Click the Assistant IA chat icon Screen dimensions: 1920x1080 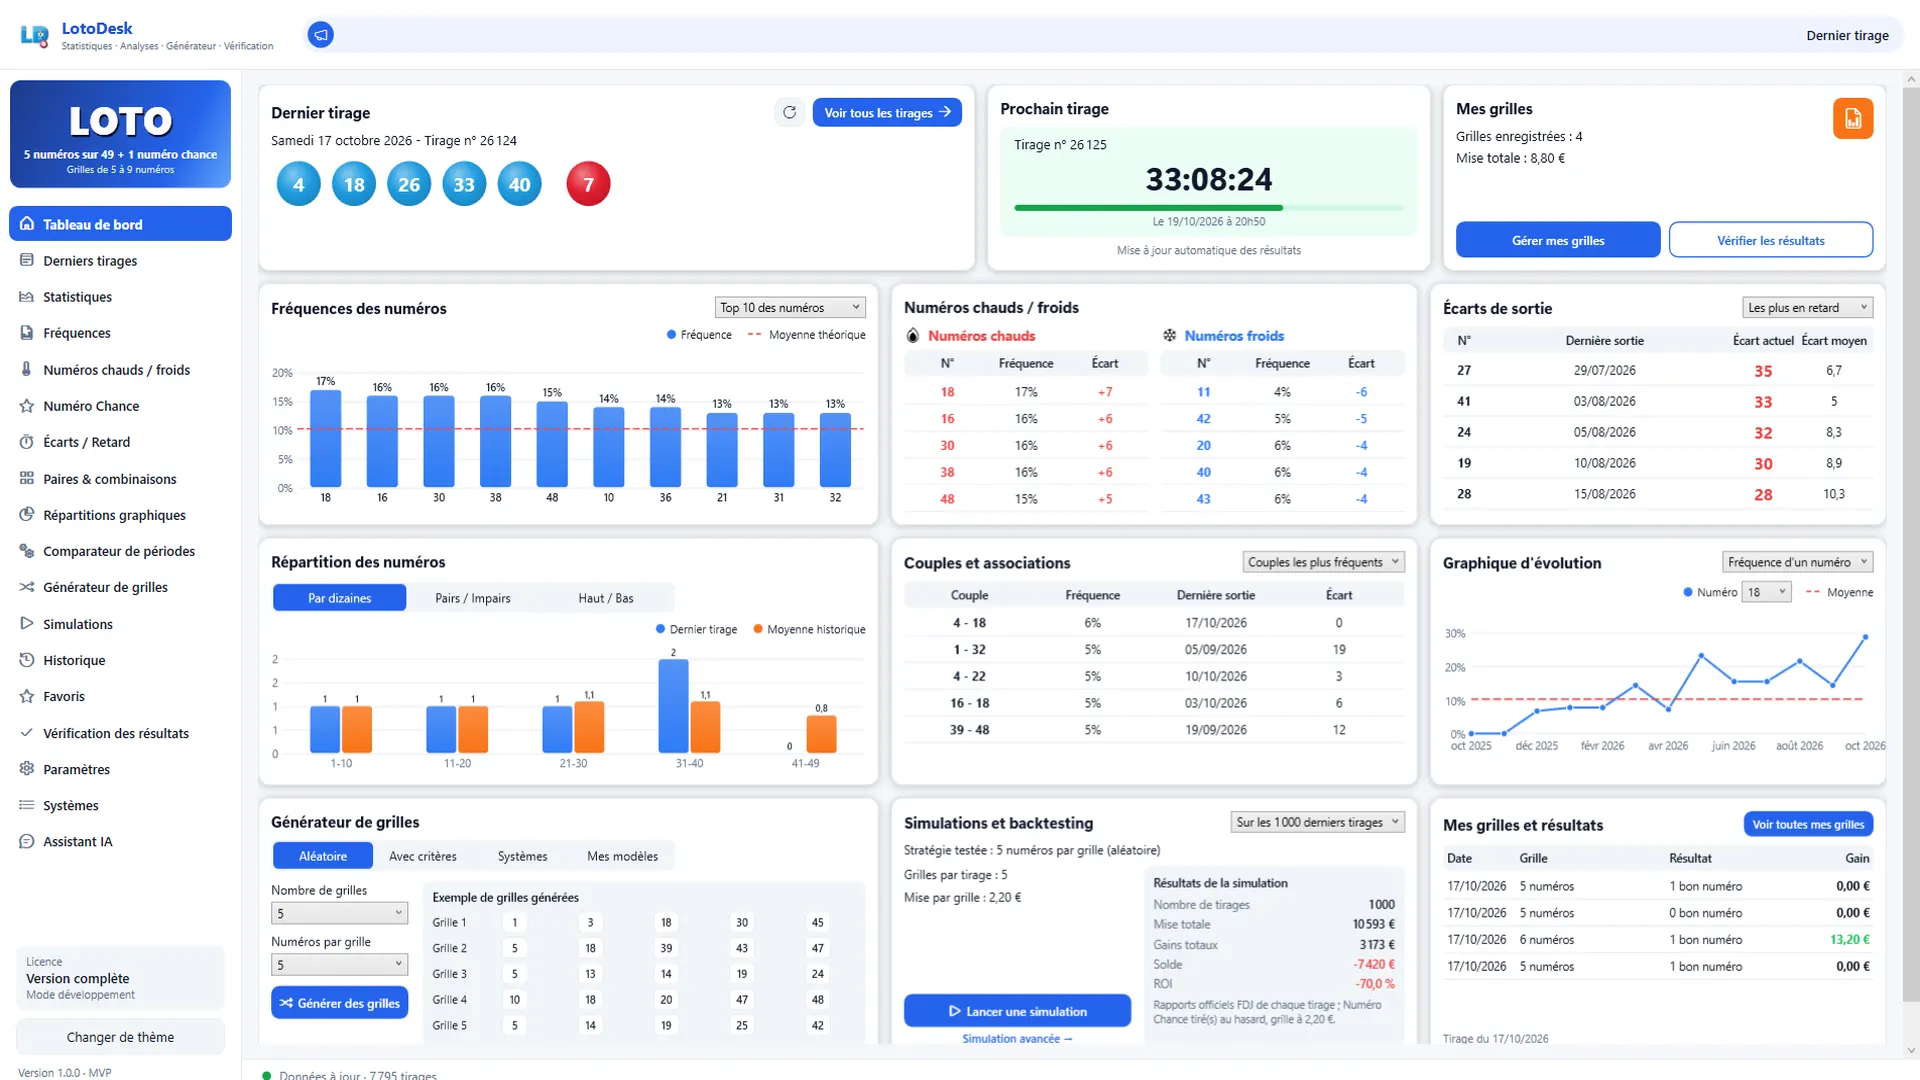27,842
